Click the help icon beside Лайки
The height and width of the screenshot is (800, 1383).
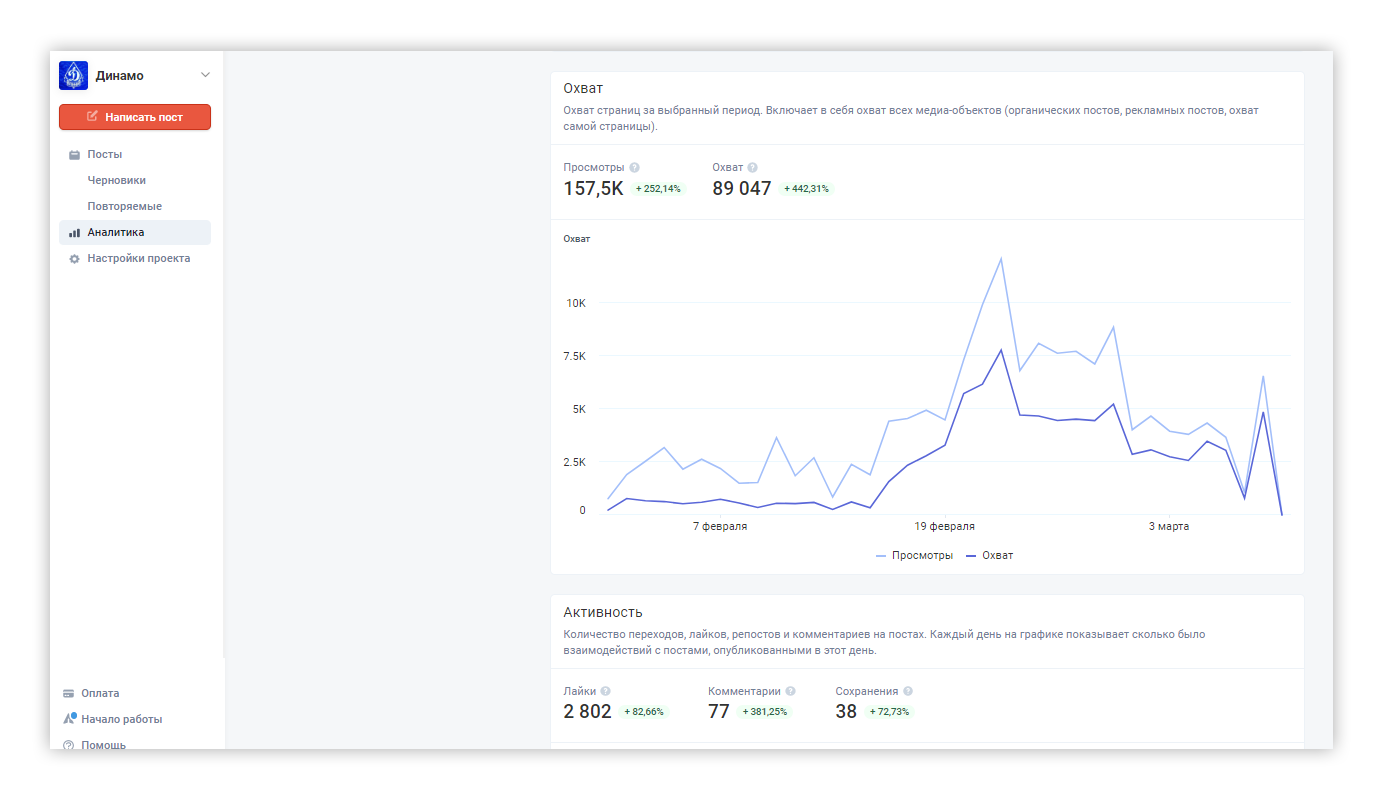point(606,691)
